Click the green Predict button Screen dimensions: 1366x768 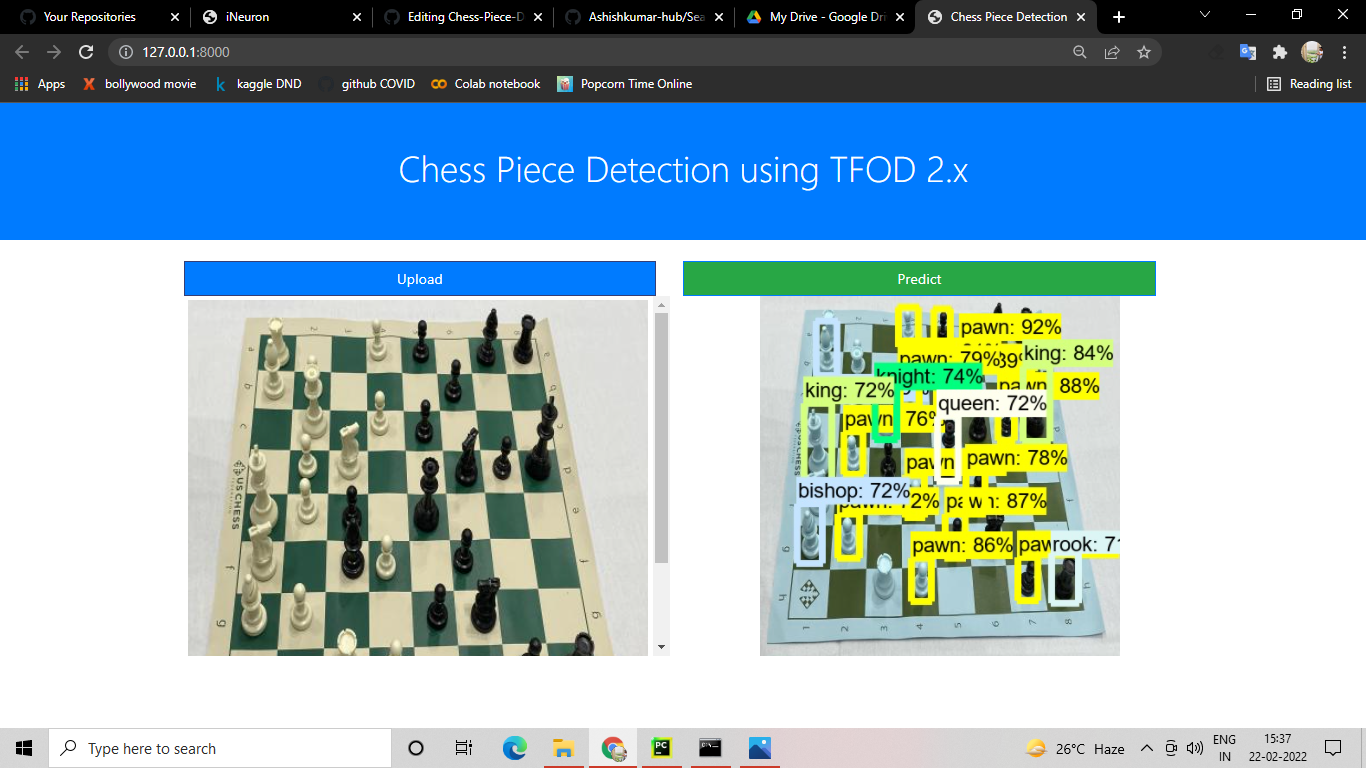(919, 278)
